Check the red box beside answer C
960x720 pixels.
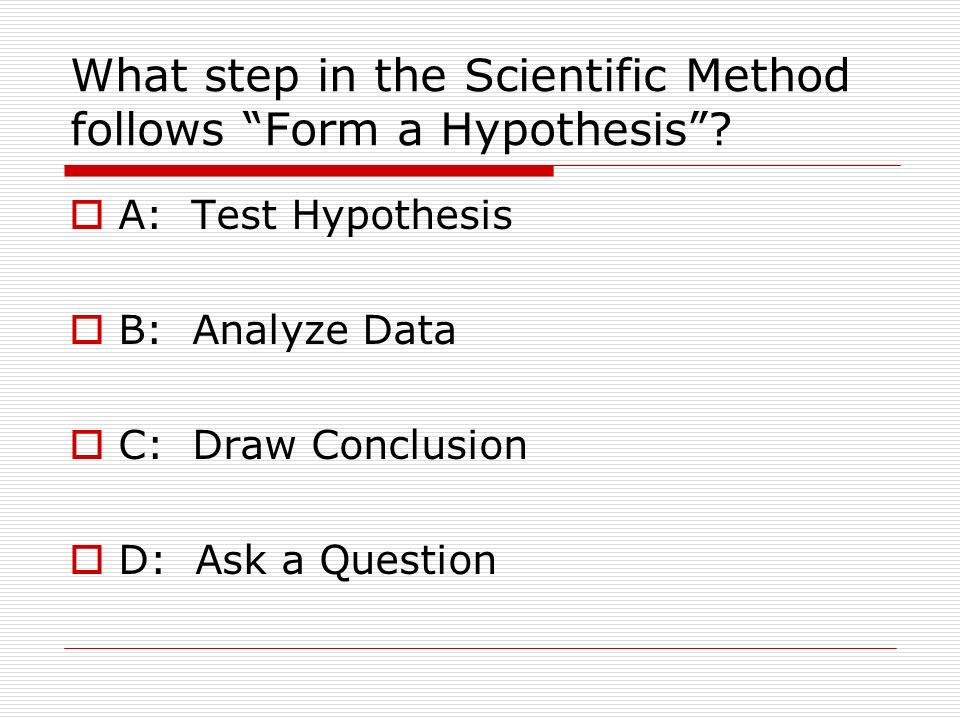[87, 444]
